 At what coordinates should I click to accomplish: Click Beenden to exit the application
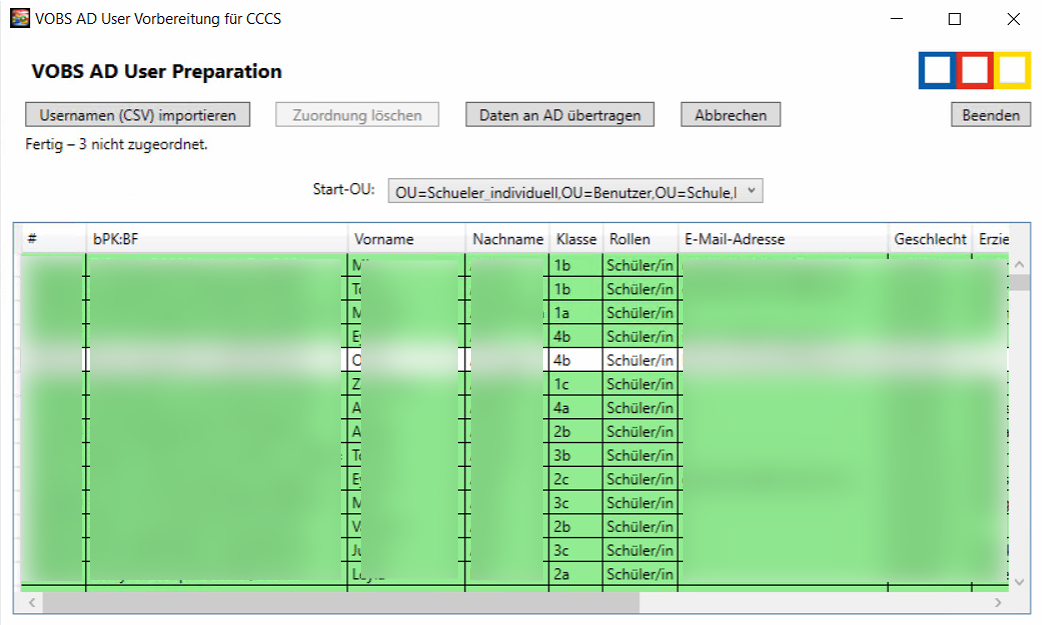point(990,115)
